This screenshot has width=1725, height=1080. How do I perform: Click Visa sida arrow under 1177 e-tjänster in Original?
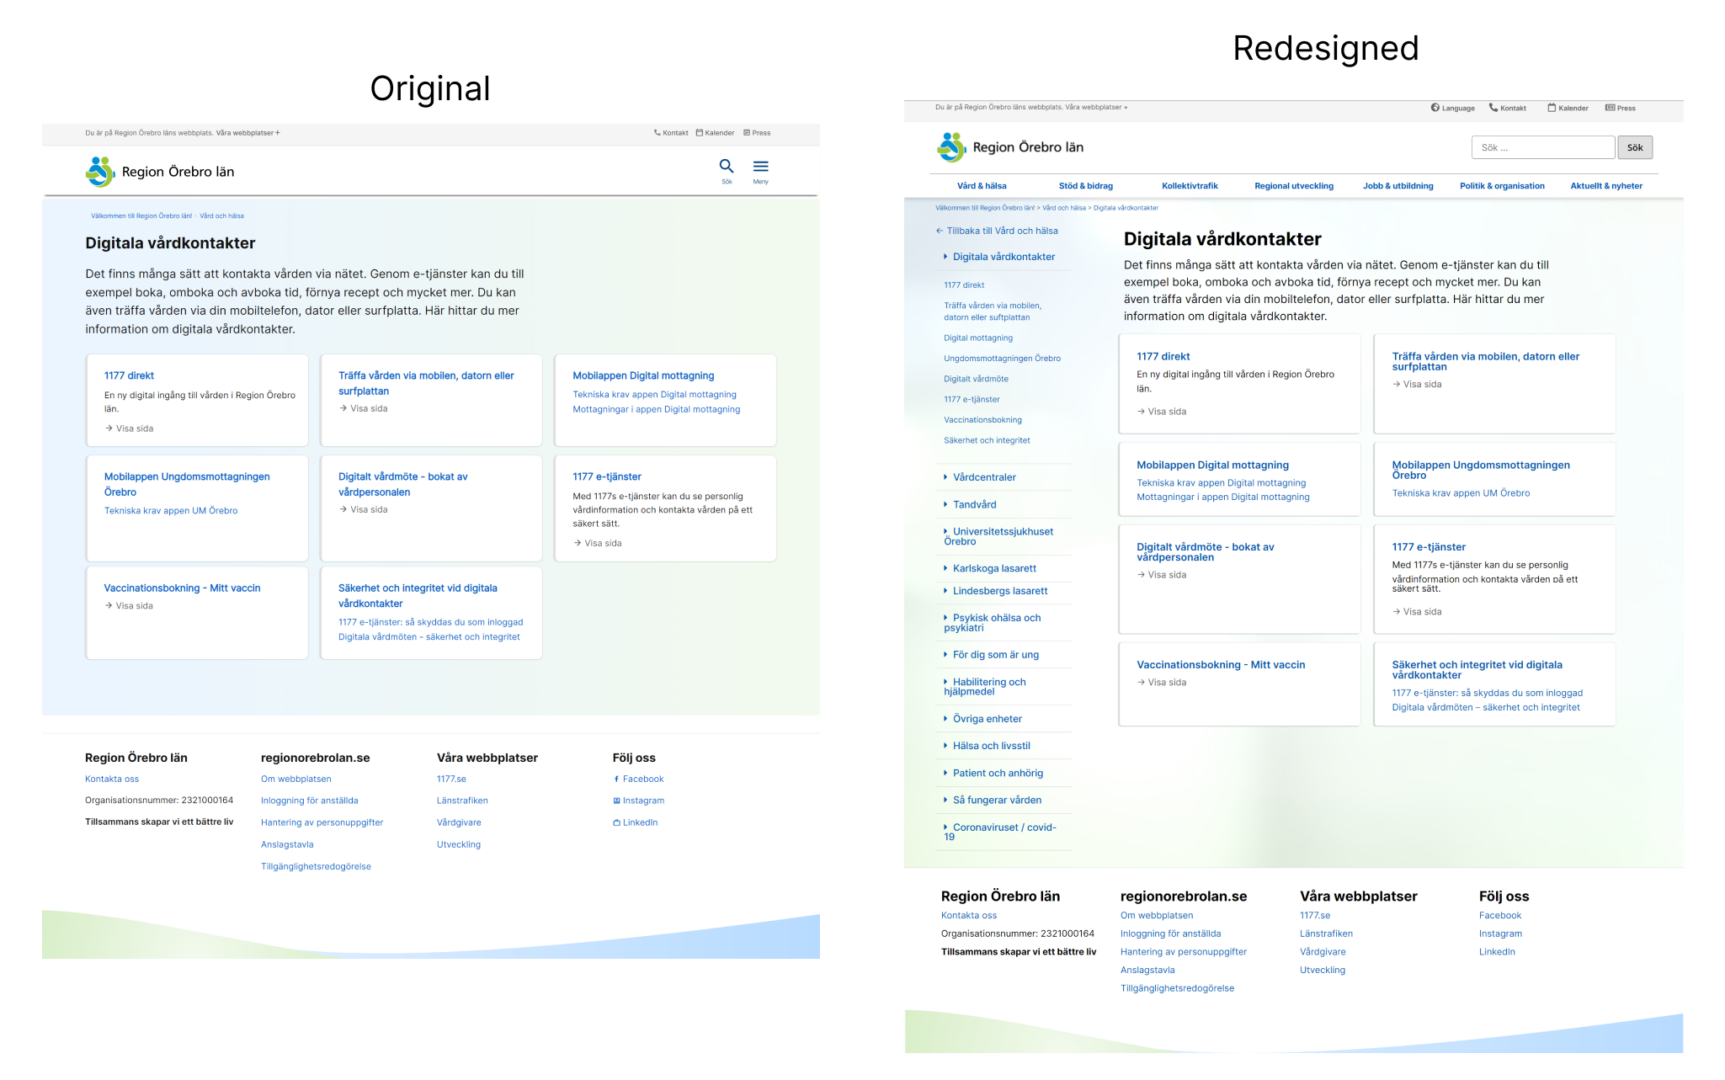[577, 543]
